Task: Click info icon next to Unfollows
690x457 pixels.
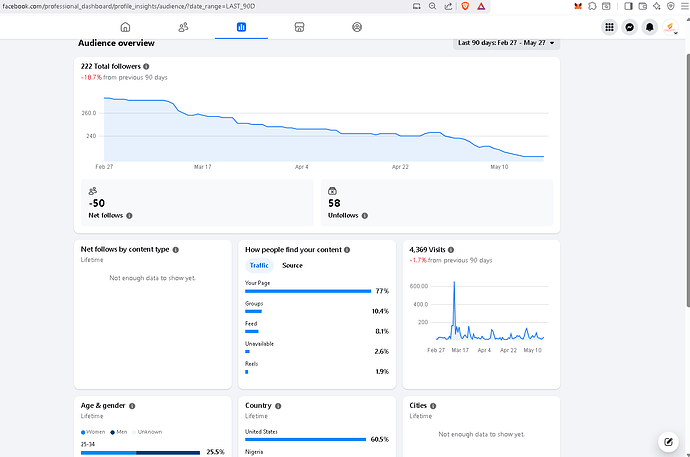Action: (x=364, y=216)
